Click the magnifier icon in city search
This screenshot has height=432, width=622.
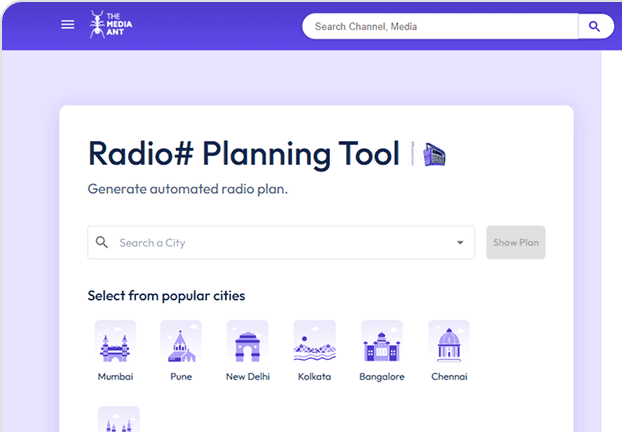(x=102, y=242)
